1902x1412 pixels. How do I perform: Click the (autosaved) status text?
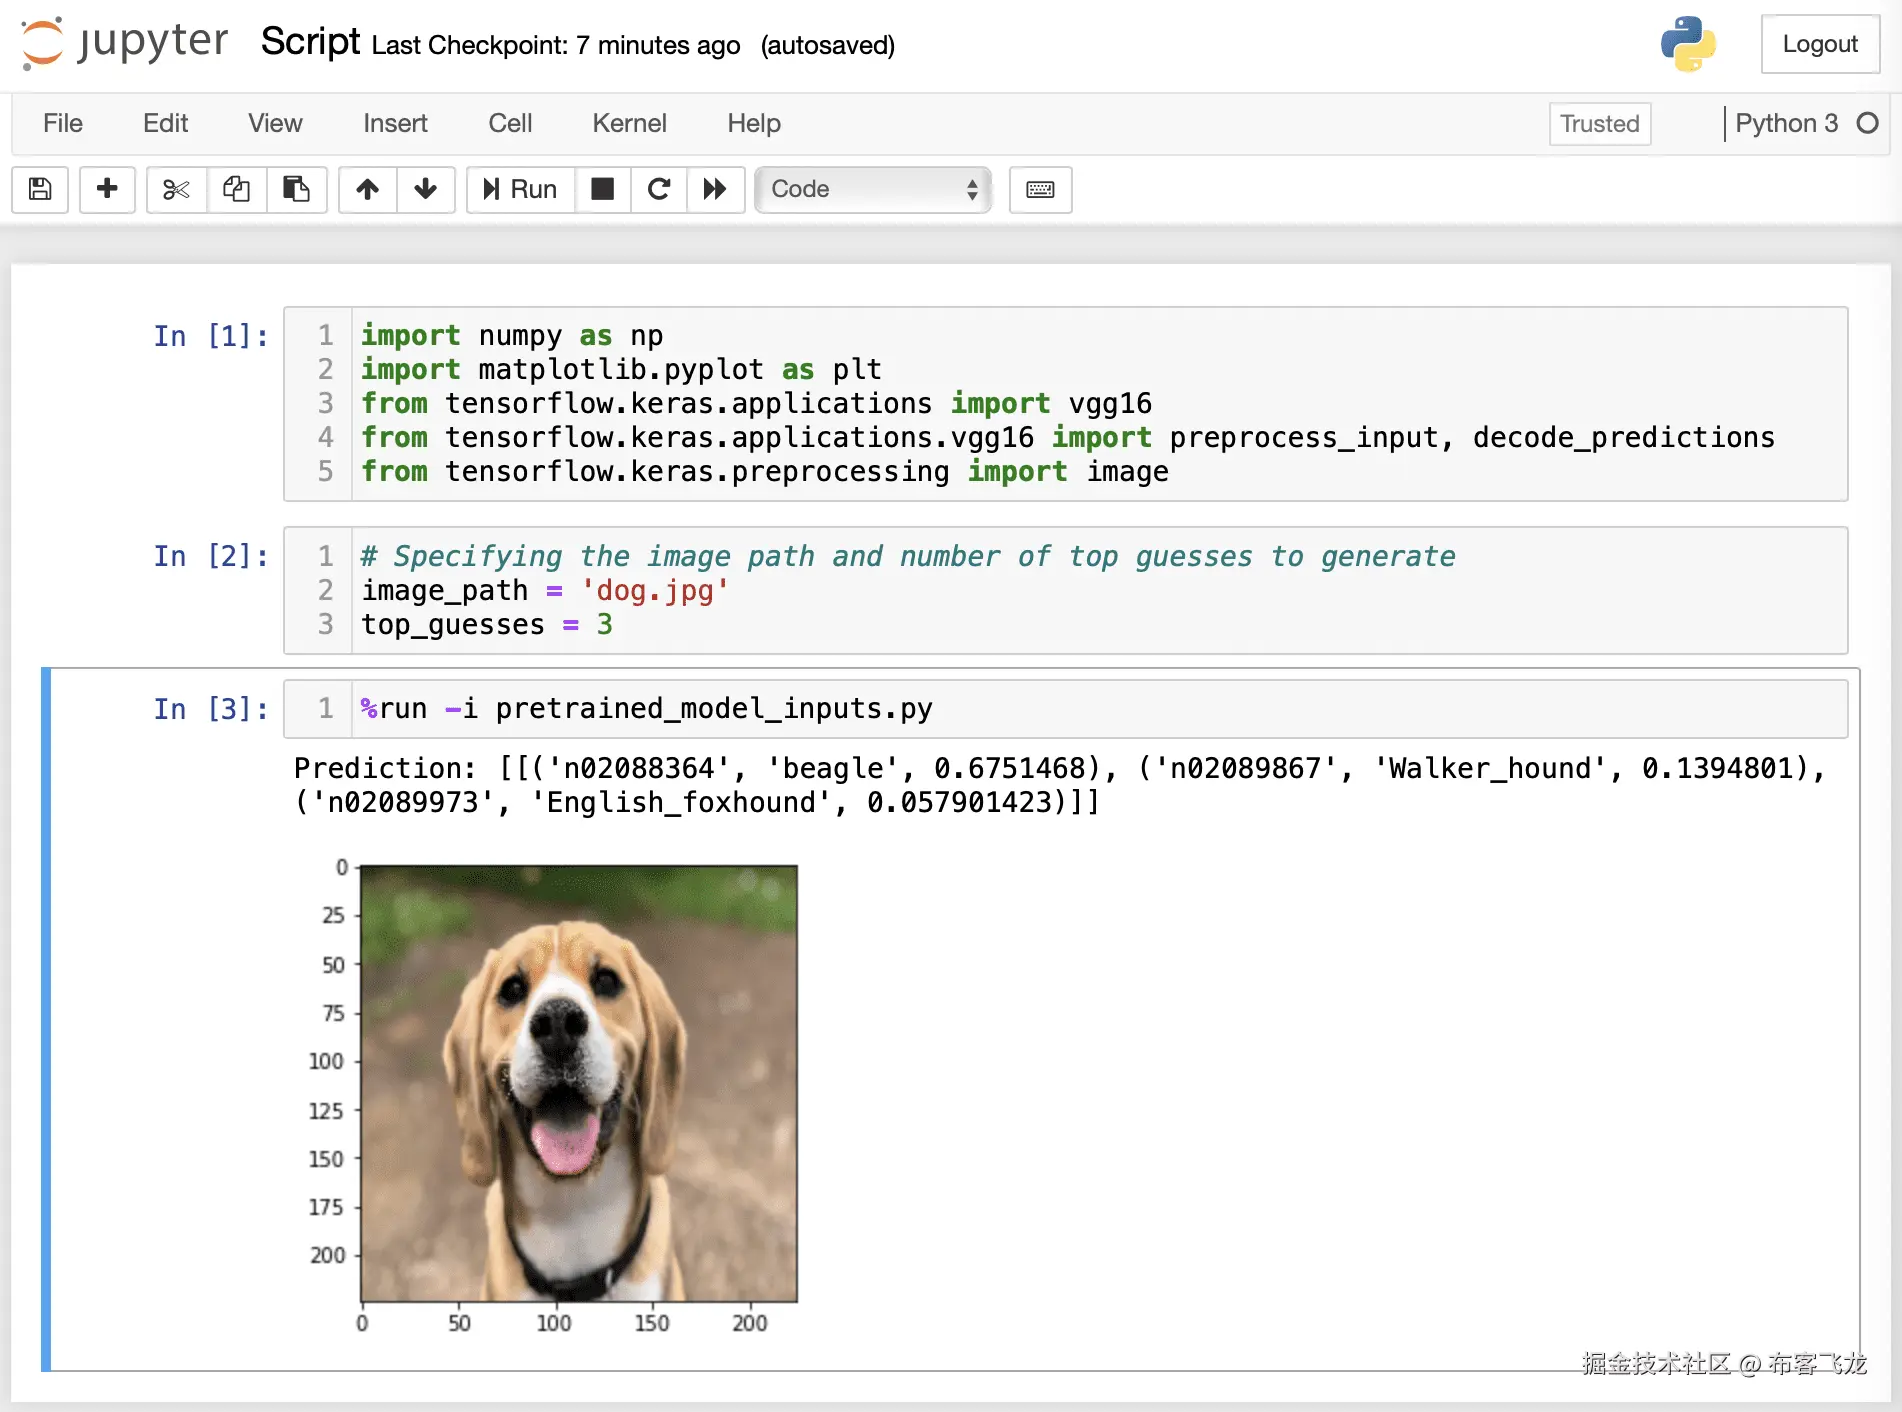[x=828, y=45]
